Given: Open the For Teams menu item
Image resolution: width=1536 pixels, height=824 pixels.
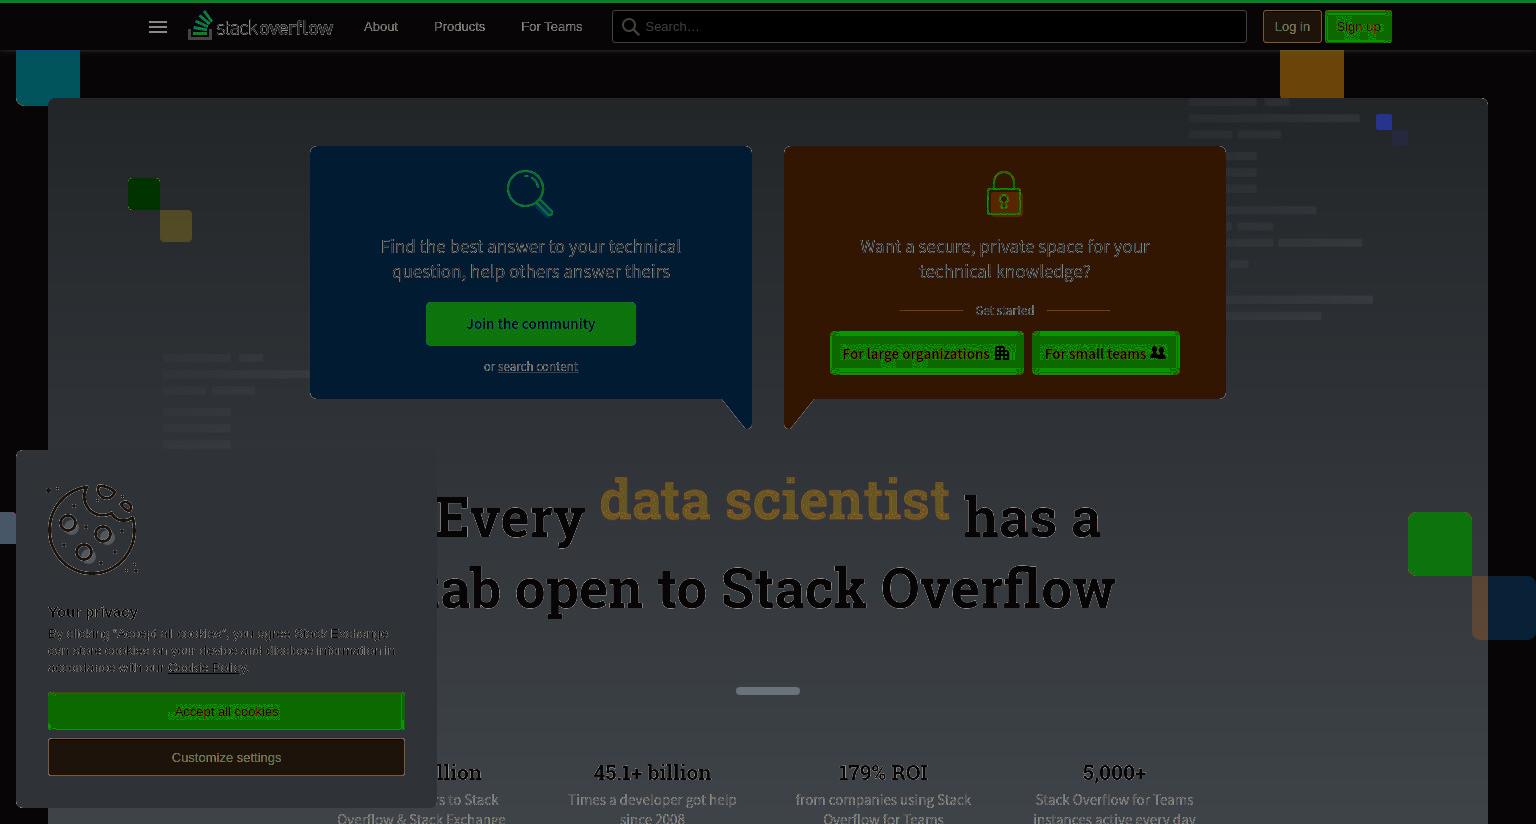Looking at the screenshot, I should 551,27.
